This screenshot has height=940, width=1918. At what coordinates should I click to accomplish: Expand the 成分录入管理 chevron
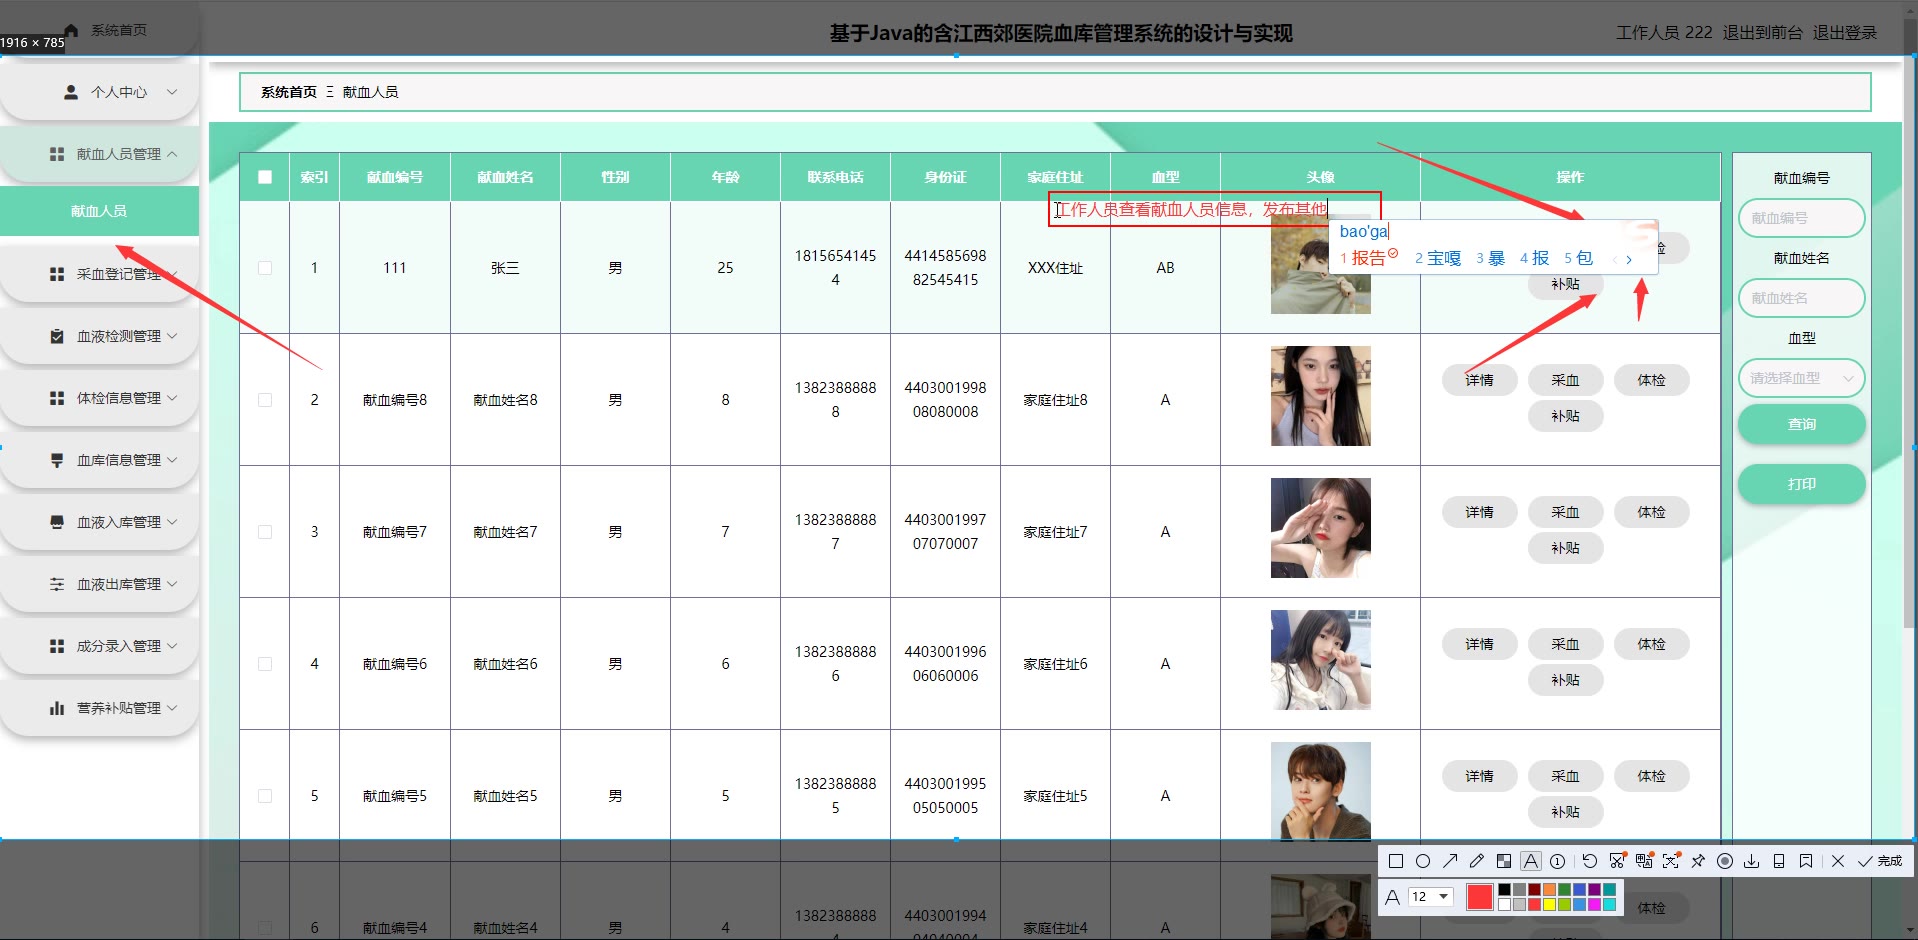pyautogui.click(x=172, y=646)
